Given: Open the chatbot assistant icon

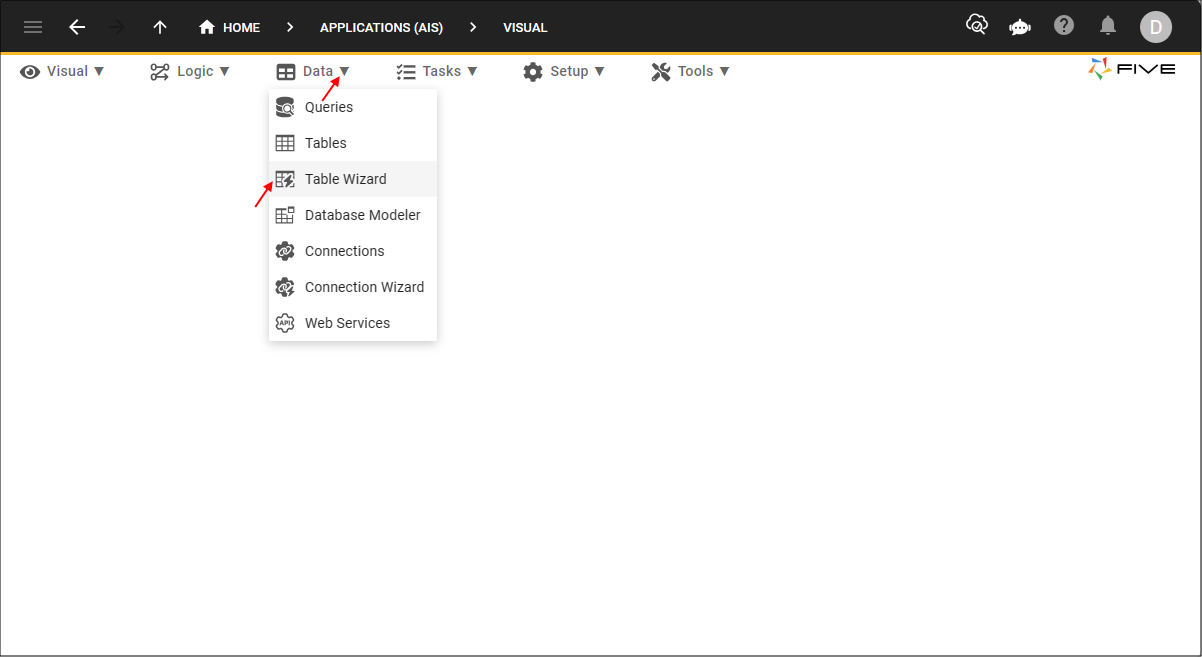Looking at the screenshot, I should click(1020, 27).
